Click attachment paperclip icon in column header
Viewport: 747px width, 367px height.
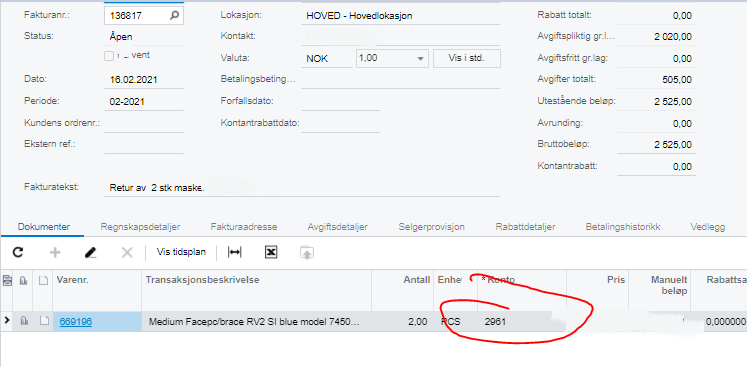23,281
